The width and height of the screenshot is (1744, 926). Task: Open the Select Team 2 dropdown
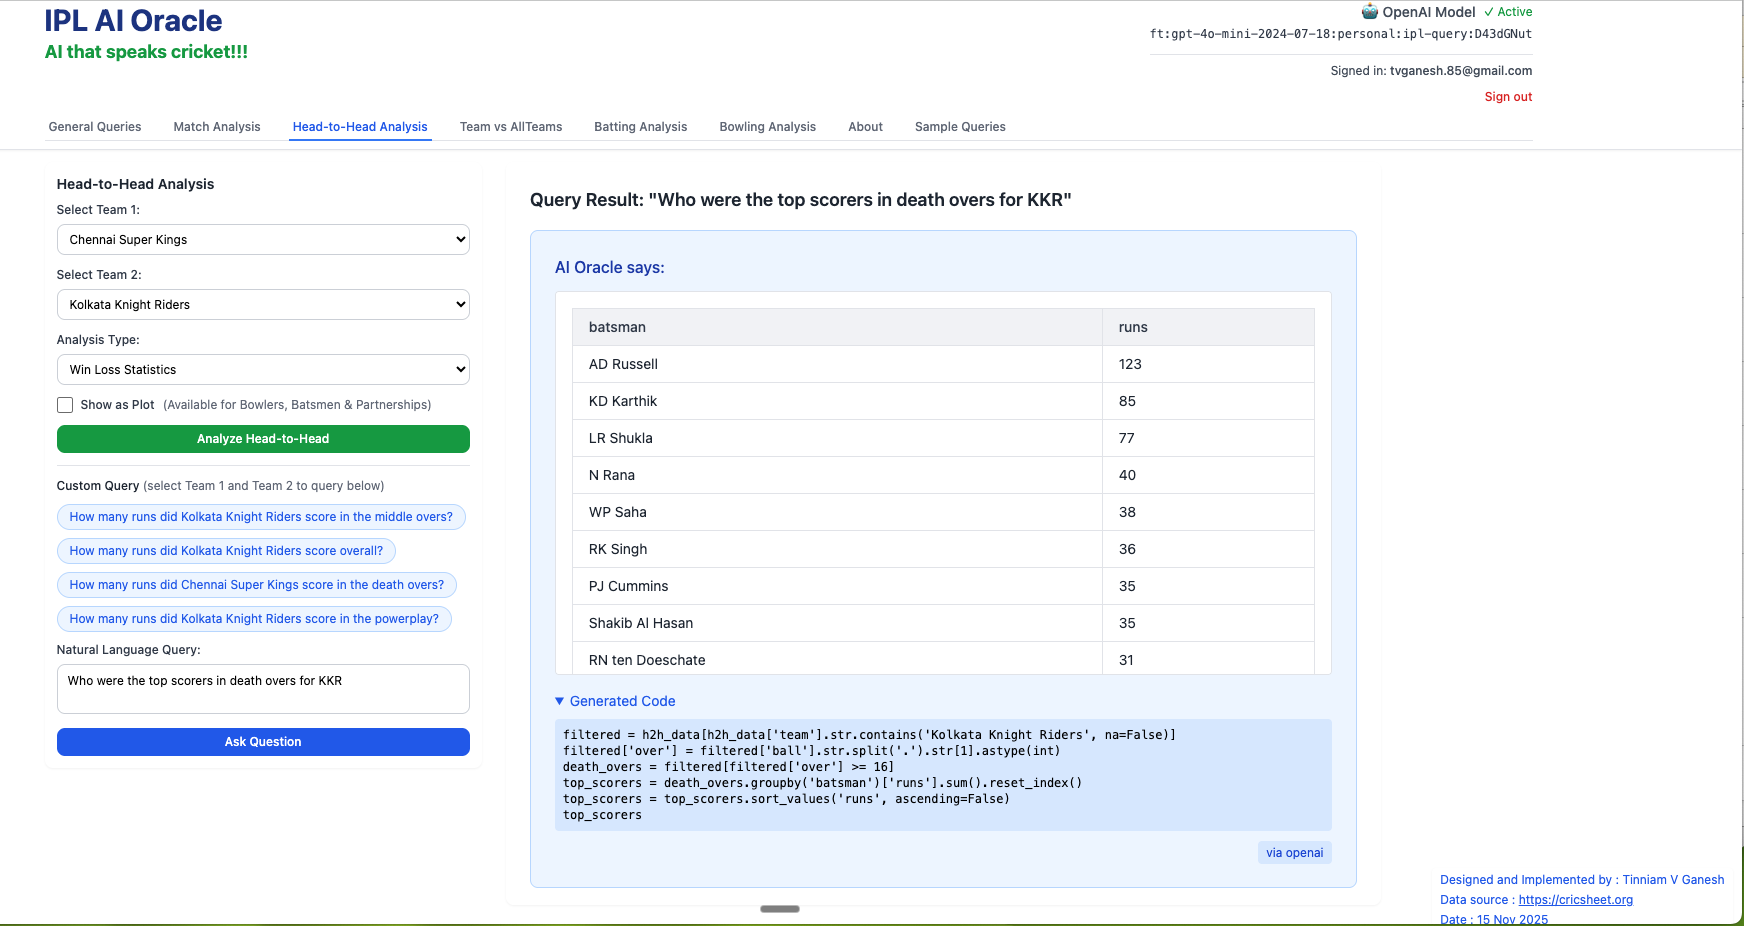263,305
